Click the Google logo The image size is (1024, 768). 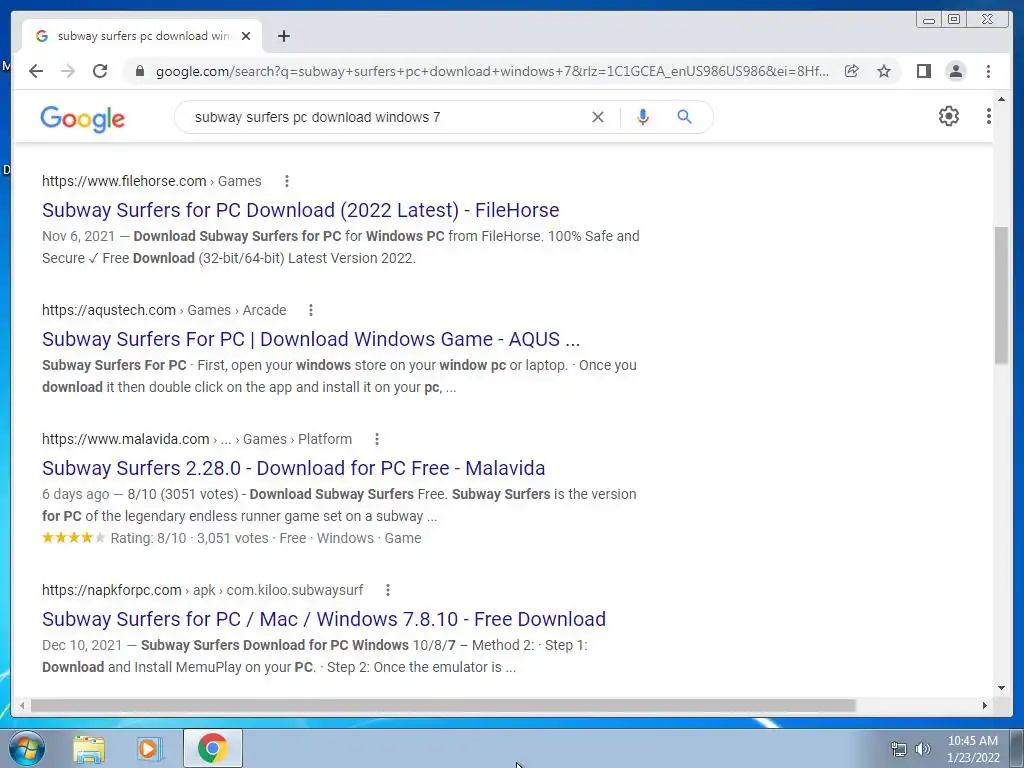pyautogui.click(x=82, y=118)
